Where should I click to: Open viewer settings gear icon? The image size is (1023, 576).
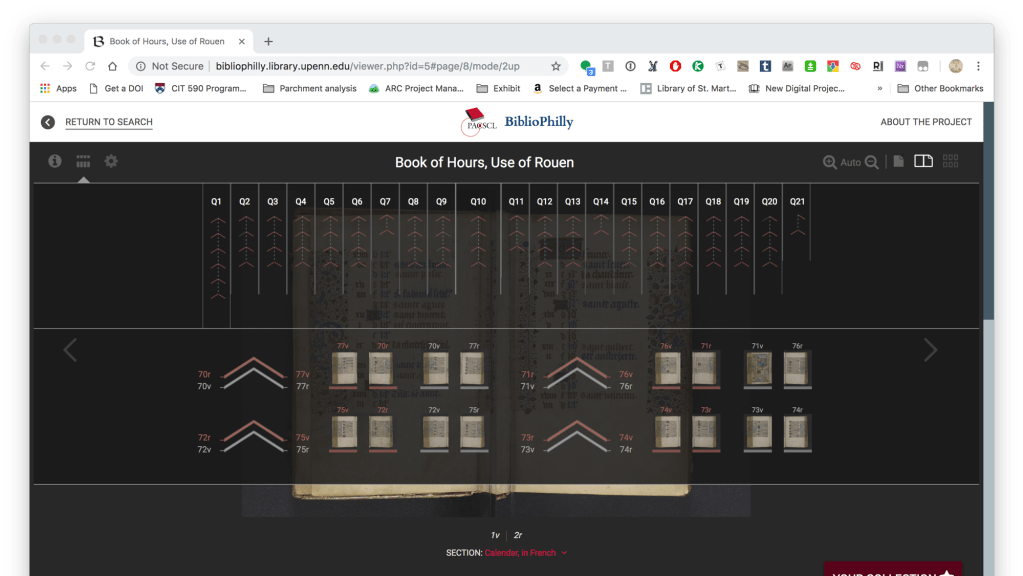(111, 161)
